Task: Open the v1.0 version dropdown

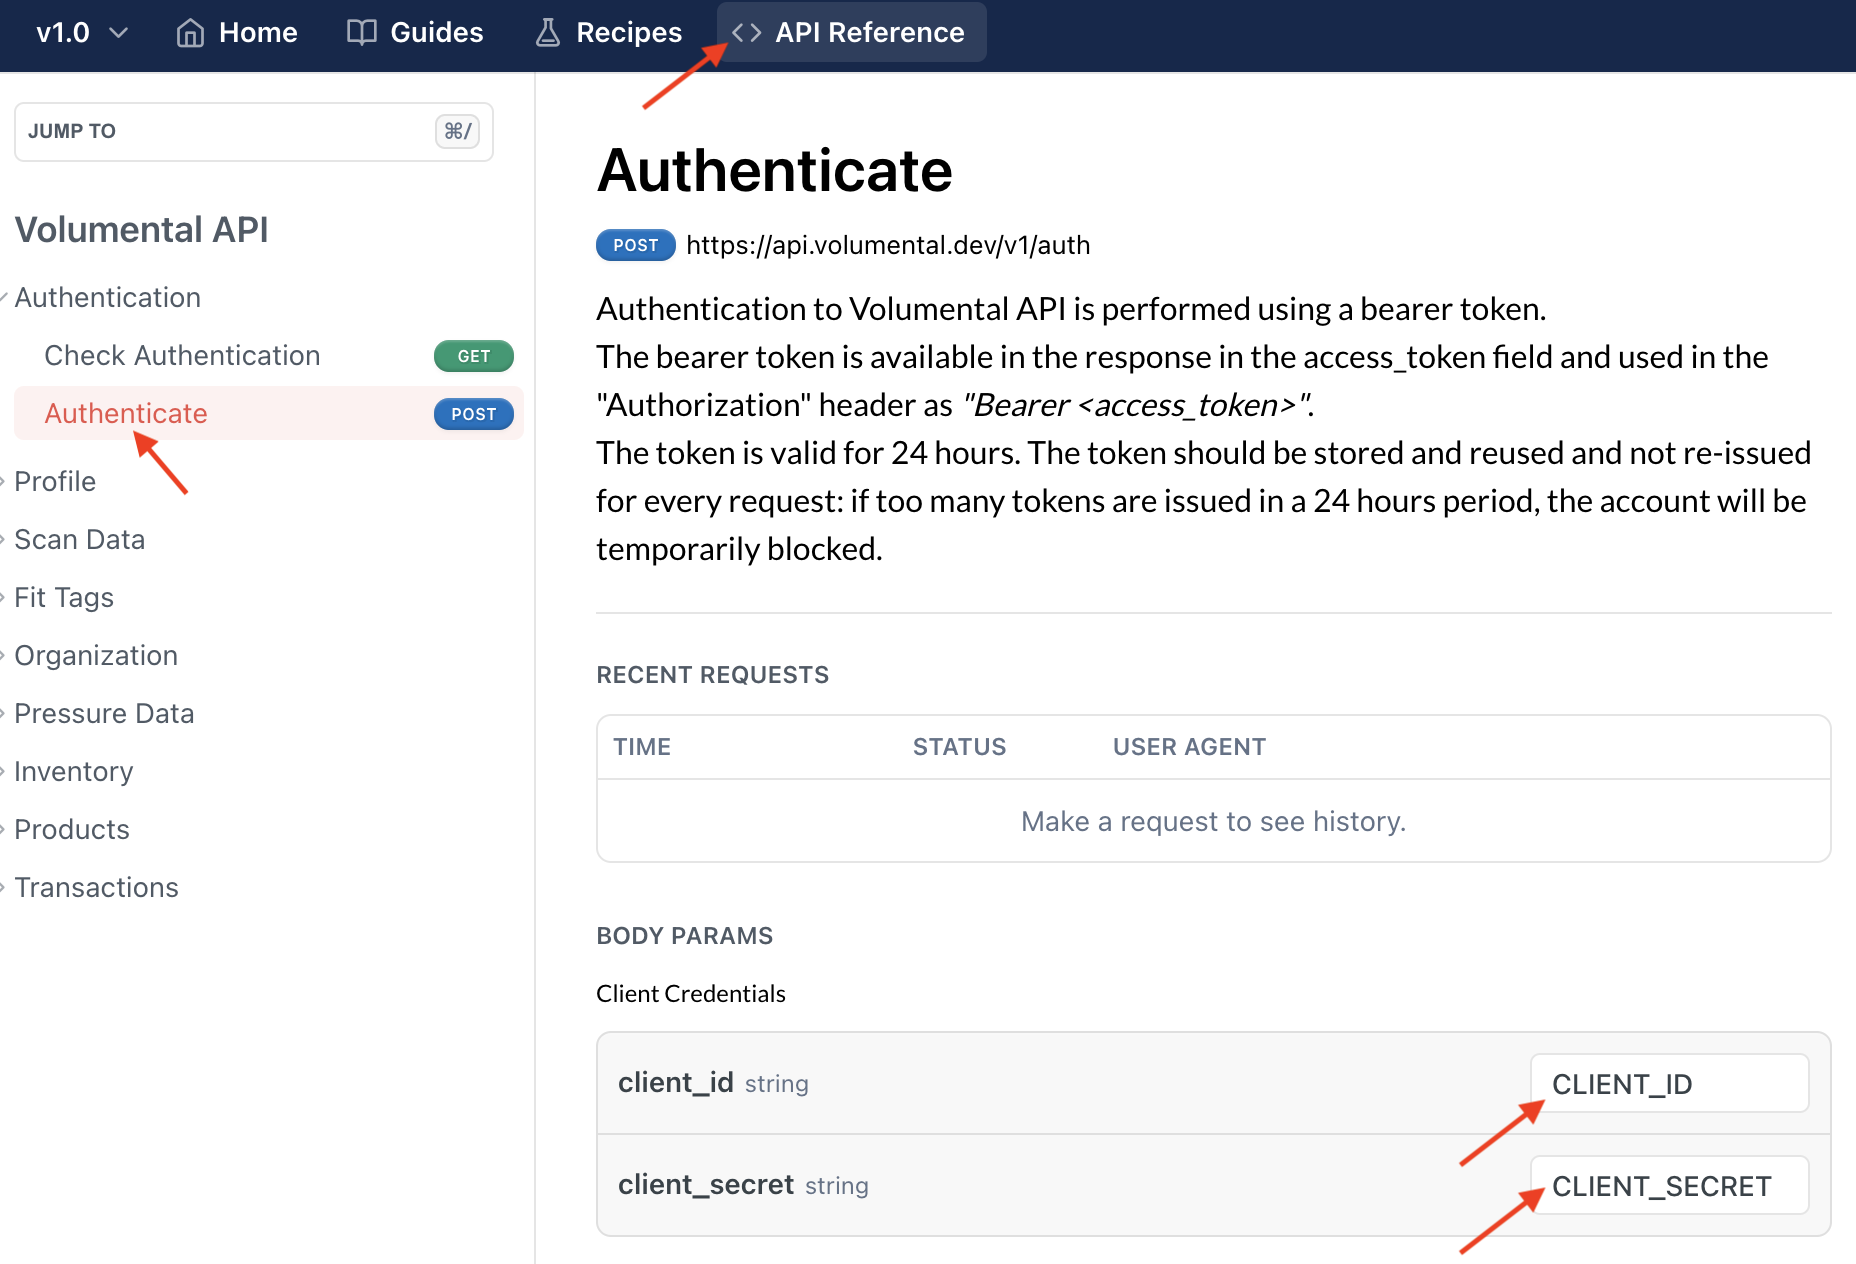Action: [80, 32]
